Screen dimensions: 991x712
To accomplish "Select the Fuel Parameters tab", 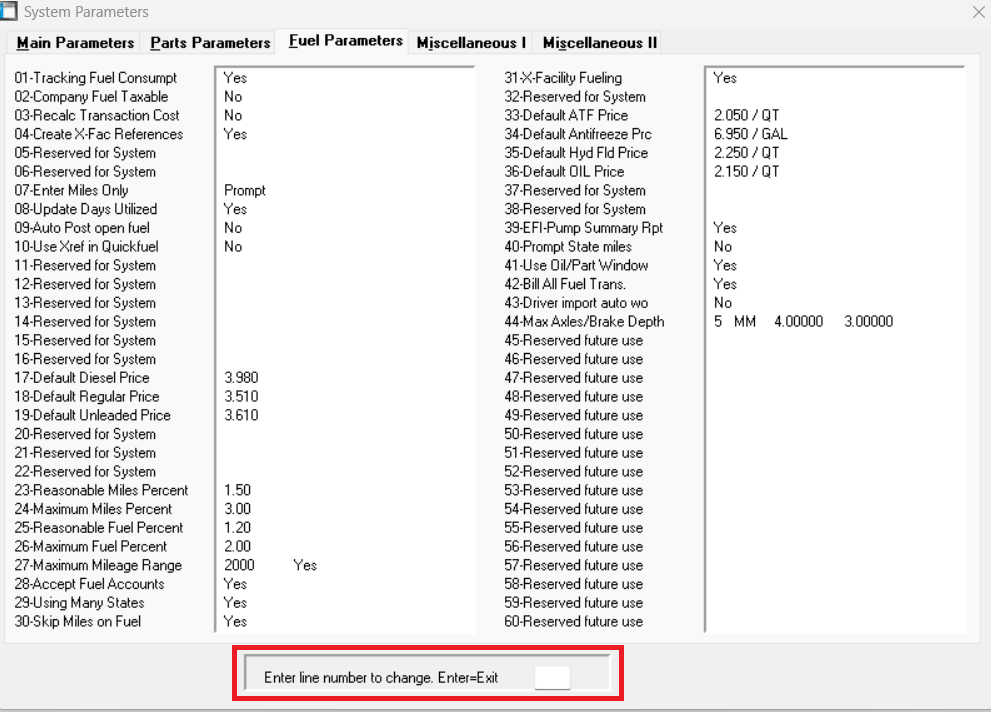I will pos(345,41).
